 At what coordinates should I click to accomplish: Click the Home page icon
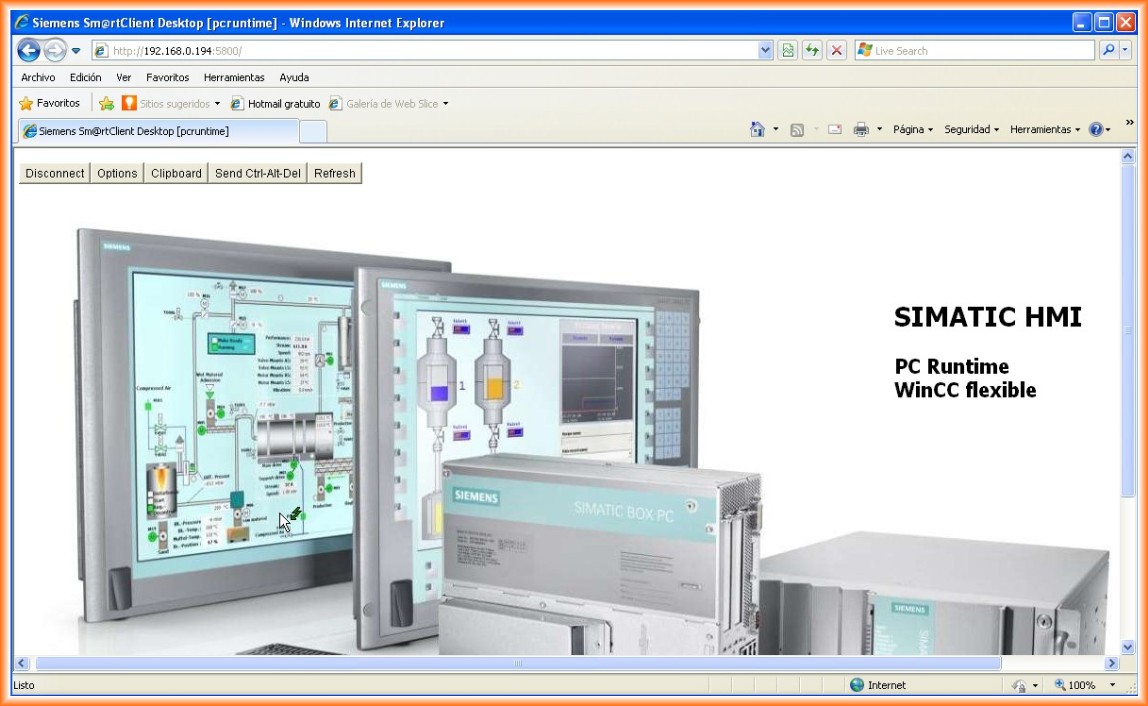(x=757, y=130)
